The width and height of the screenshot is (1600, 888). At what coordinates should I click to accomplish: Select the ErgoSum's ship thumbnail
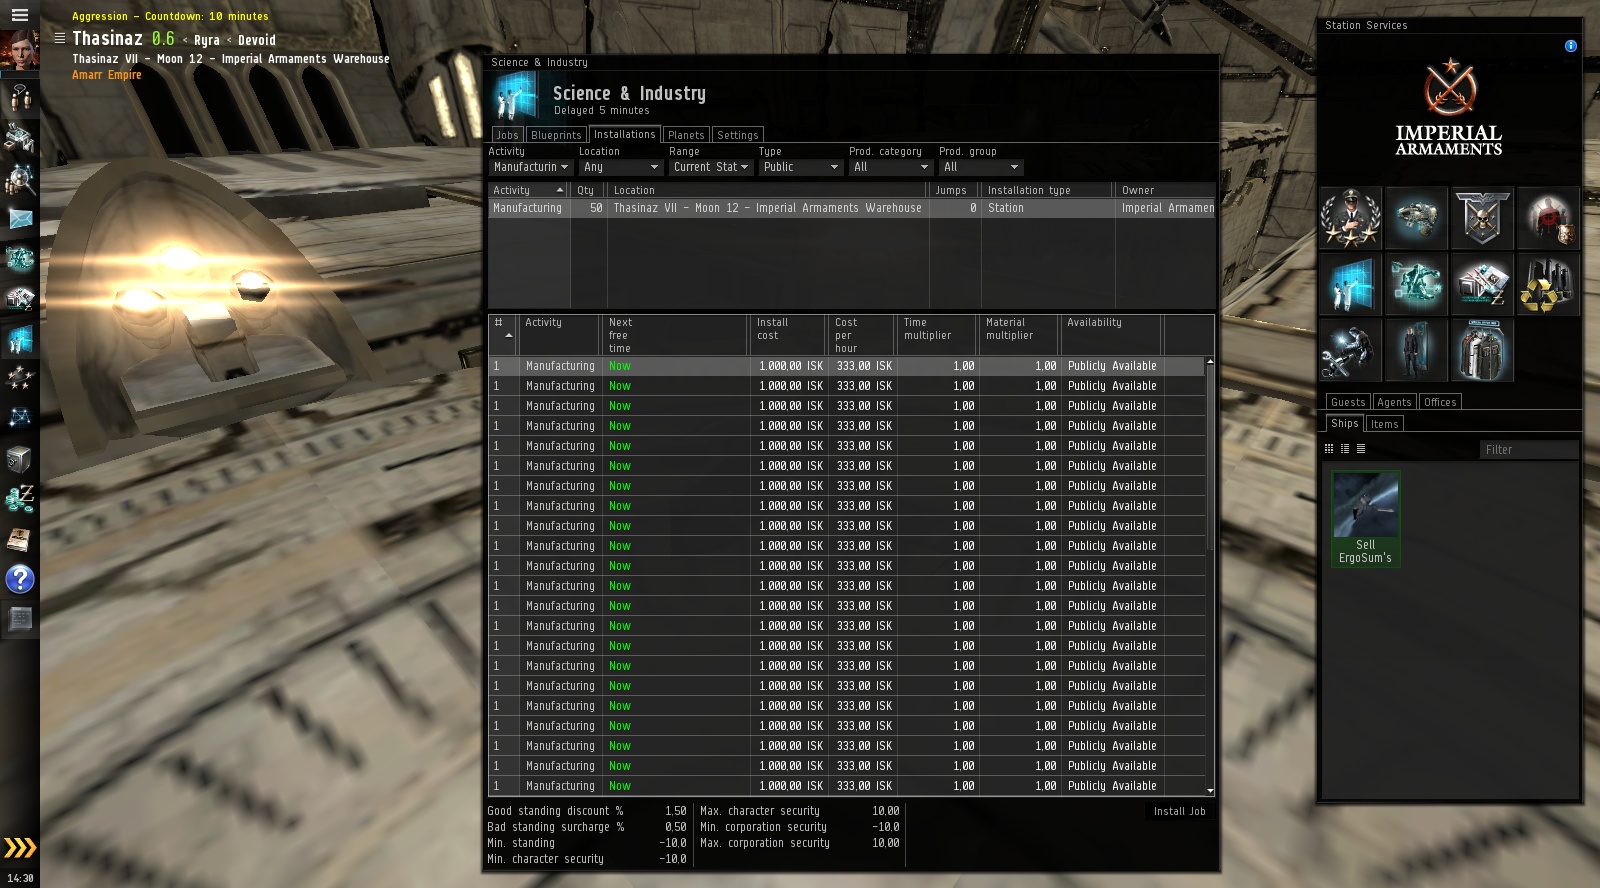click(1366, 519)
